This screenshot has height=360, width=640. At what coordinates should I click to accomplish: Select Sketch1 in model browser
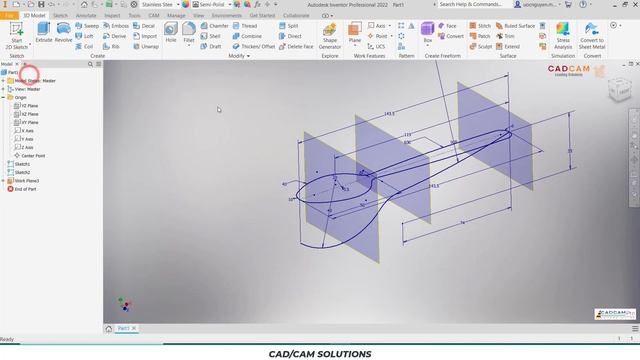point(19,164)
